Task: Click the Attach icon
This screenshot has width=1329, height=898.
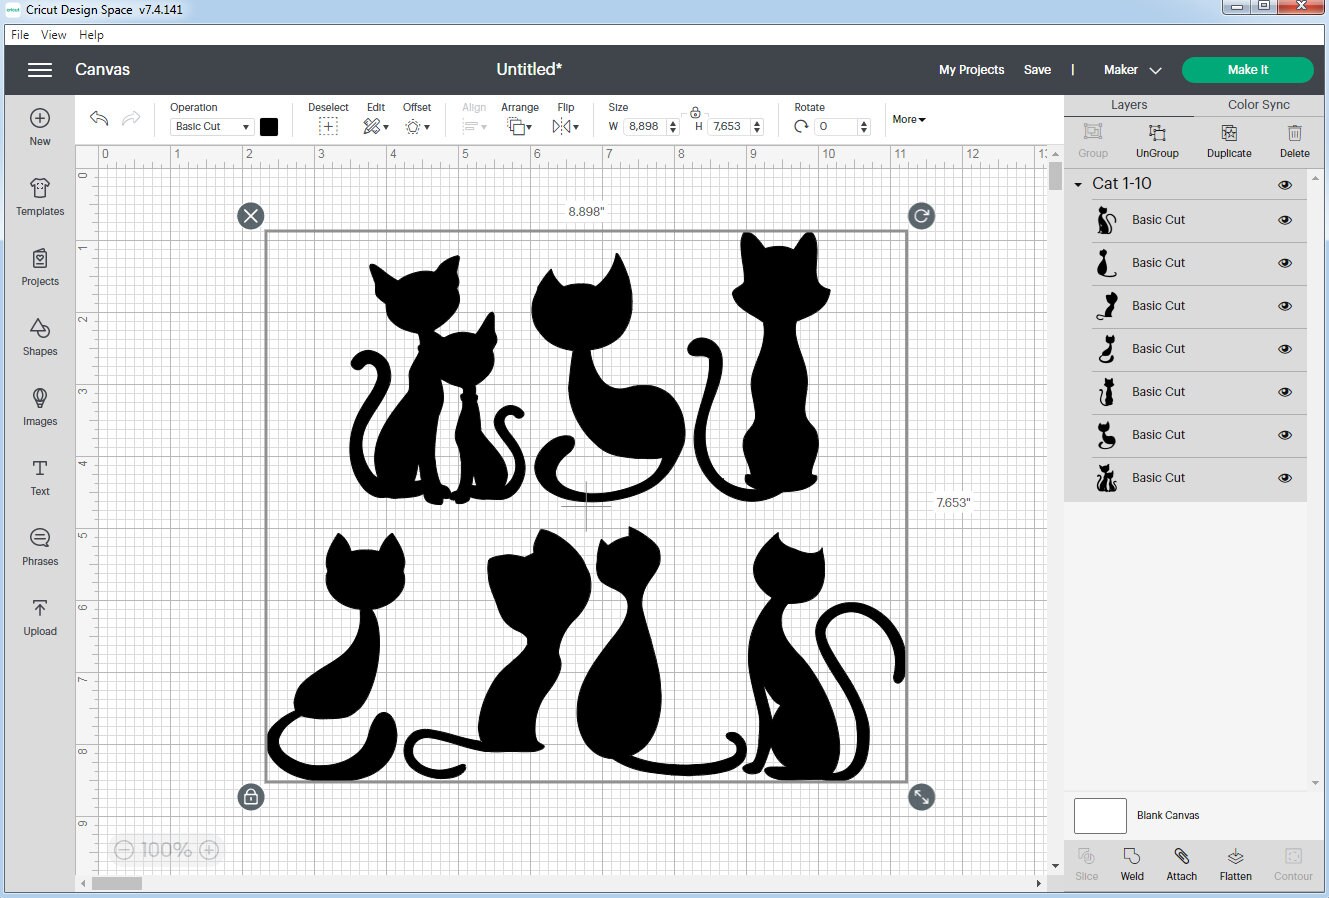Action: click(x=1181, y=862)
